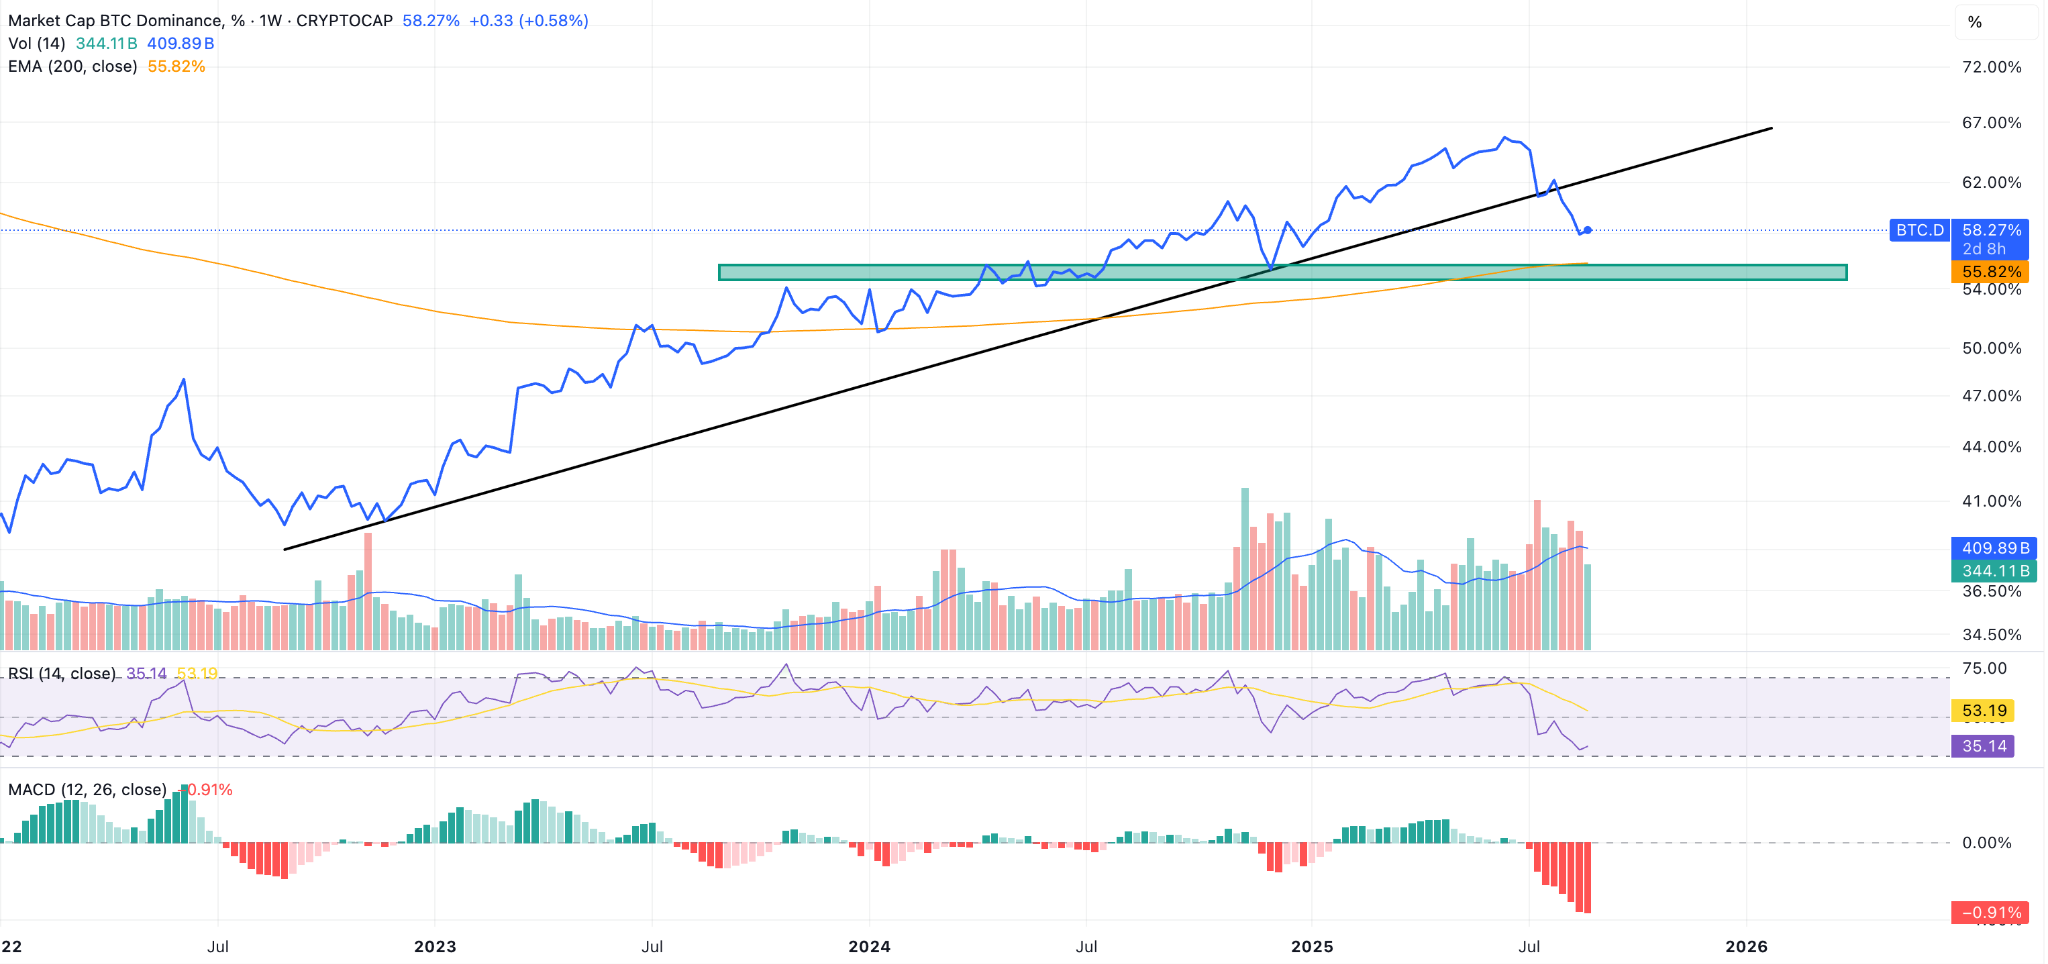This screenshot has height=964, width=2048.
Task: Select the green horizontal support zone rectangle
Action: [1283, 272]
